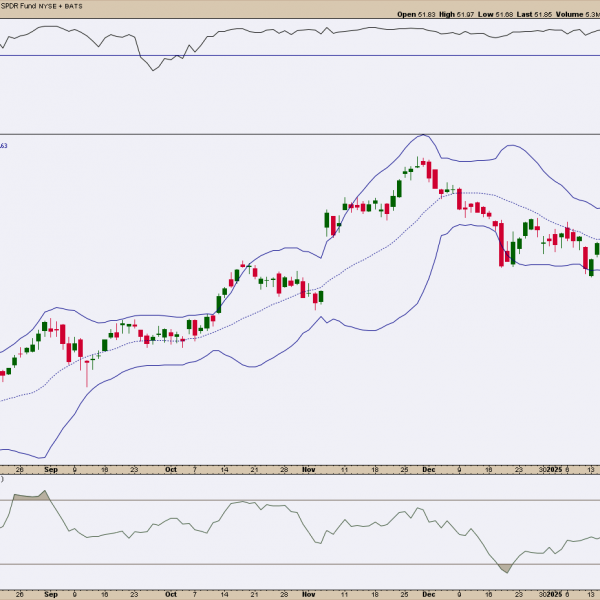Click '2025' on the price chart date axis
Screen dimensions: 600x600
[x=554, y=470]
